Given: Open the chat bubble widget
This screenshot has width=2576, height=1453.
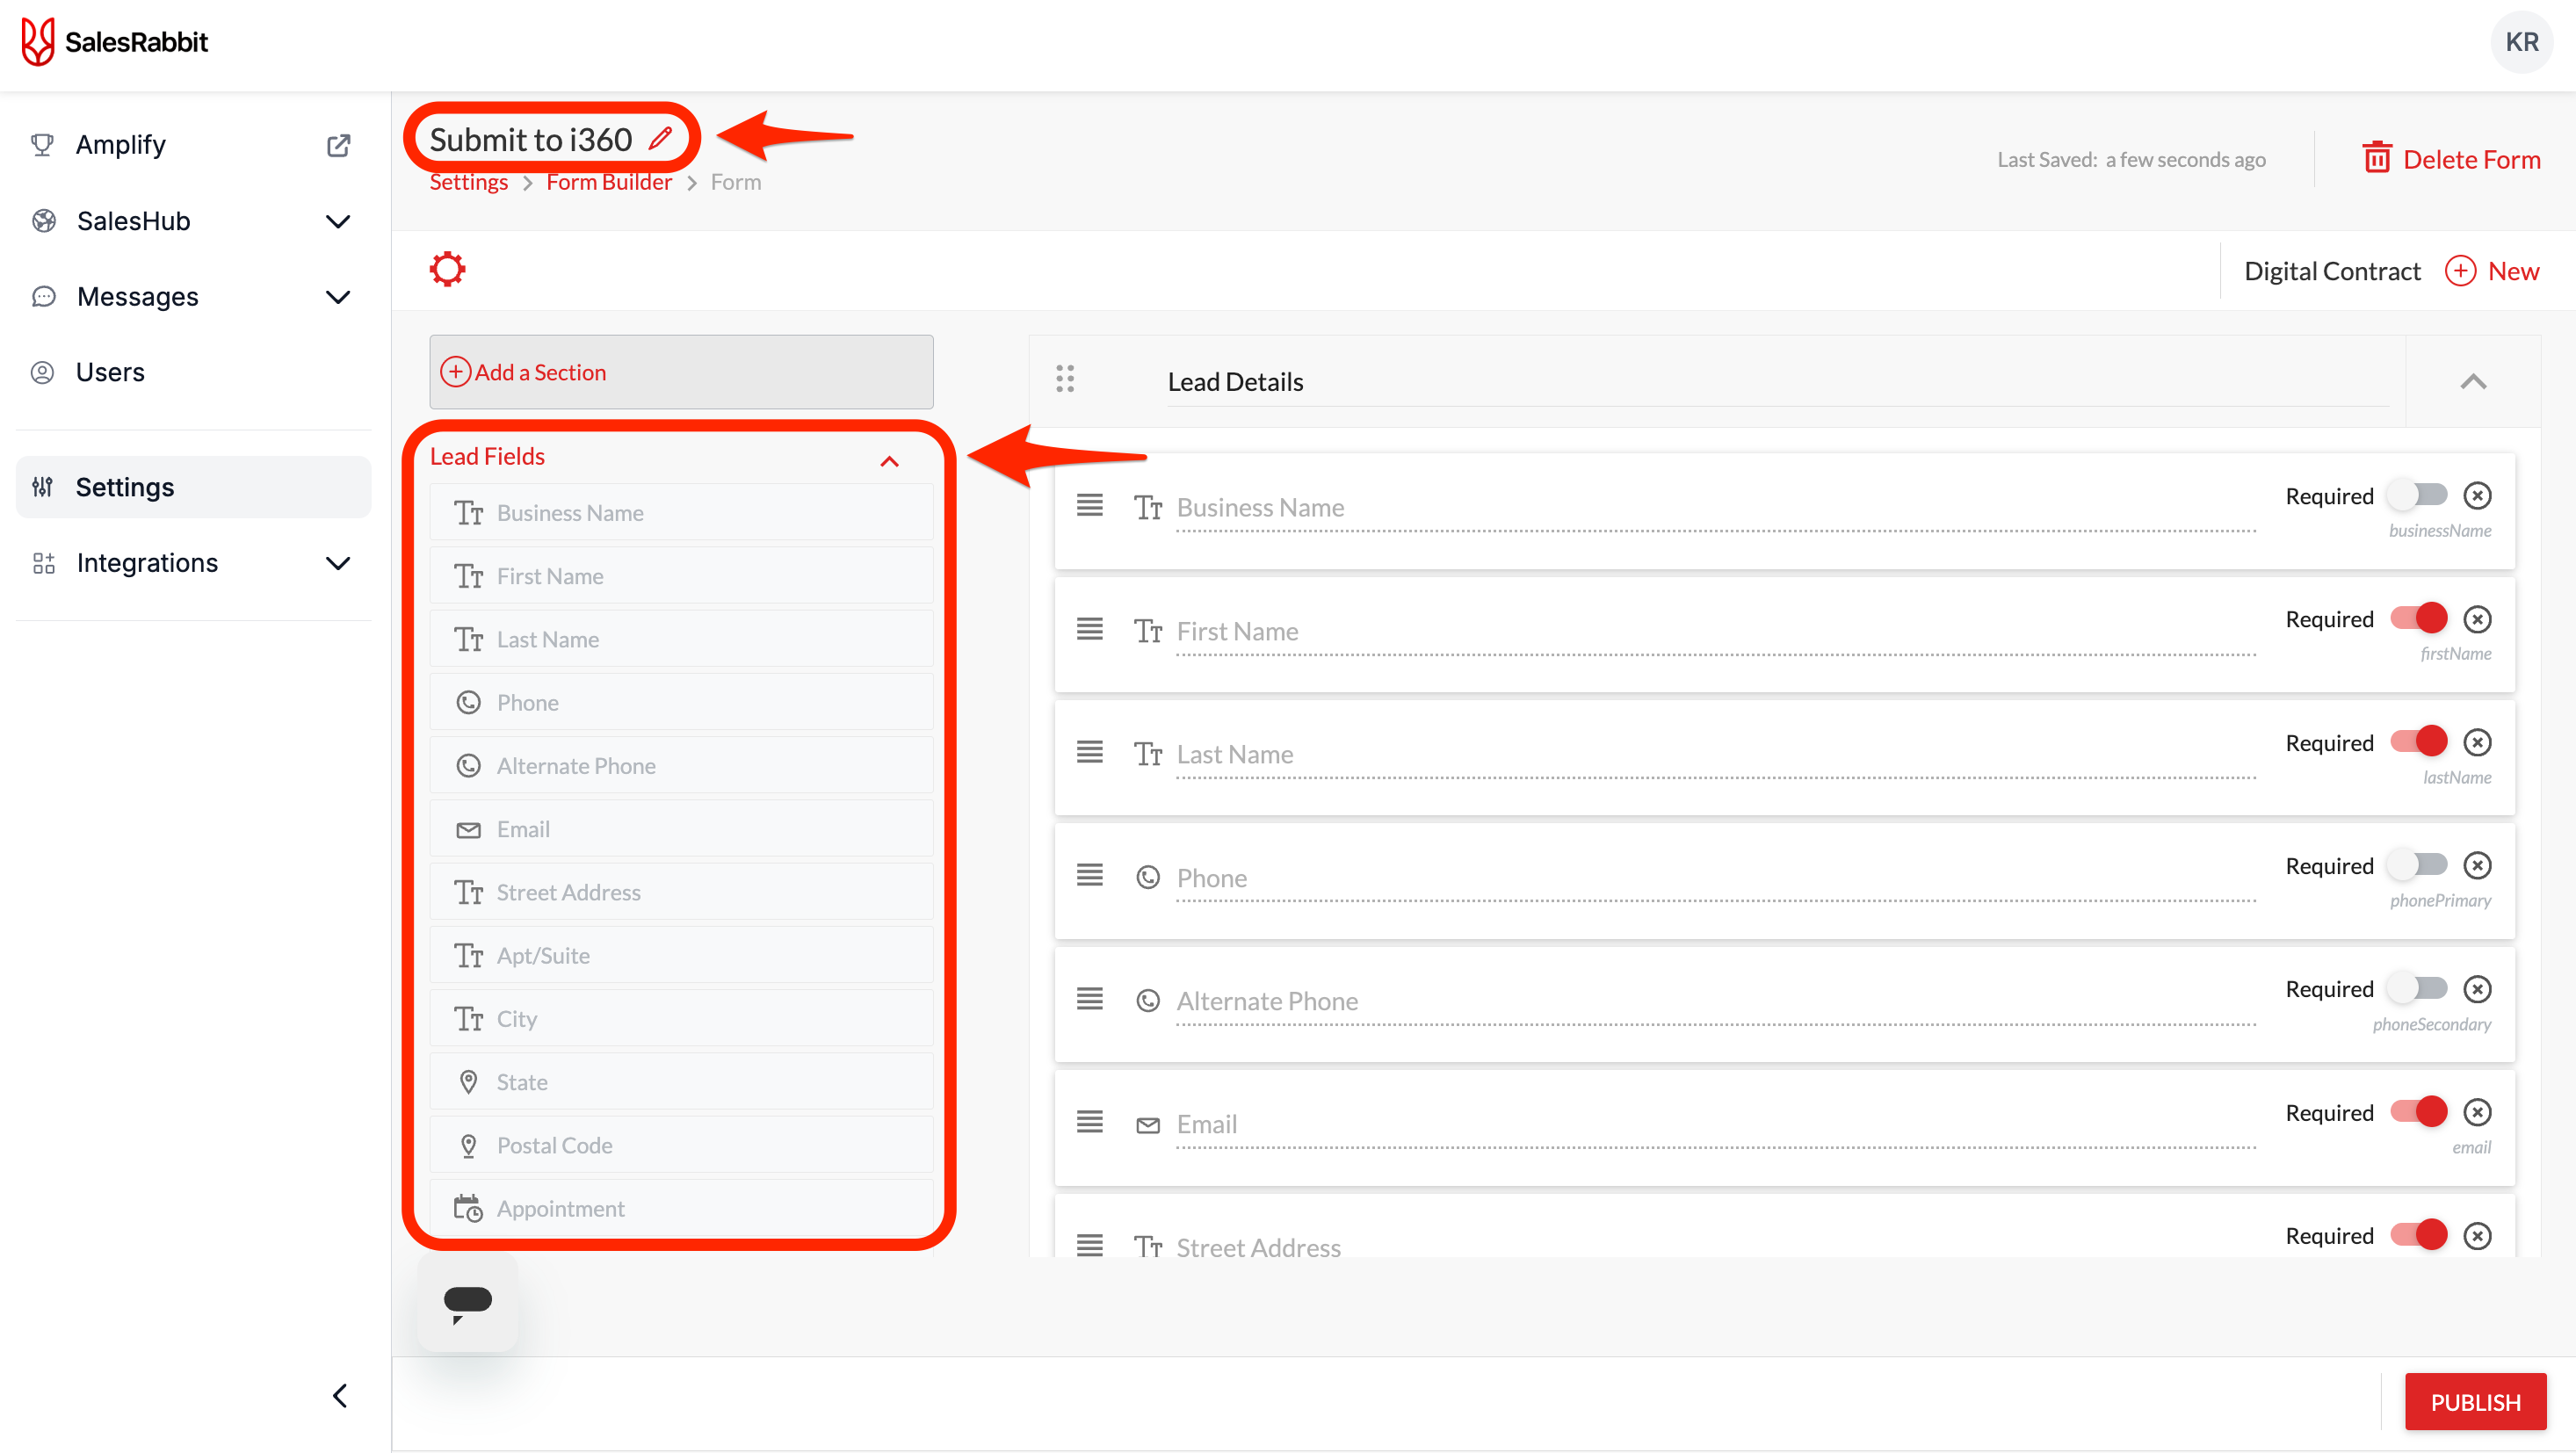Looking at the screenshot, I should (467, 1302).
